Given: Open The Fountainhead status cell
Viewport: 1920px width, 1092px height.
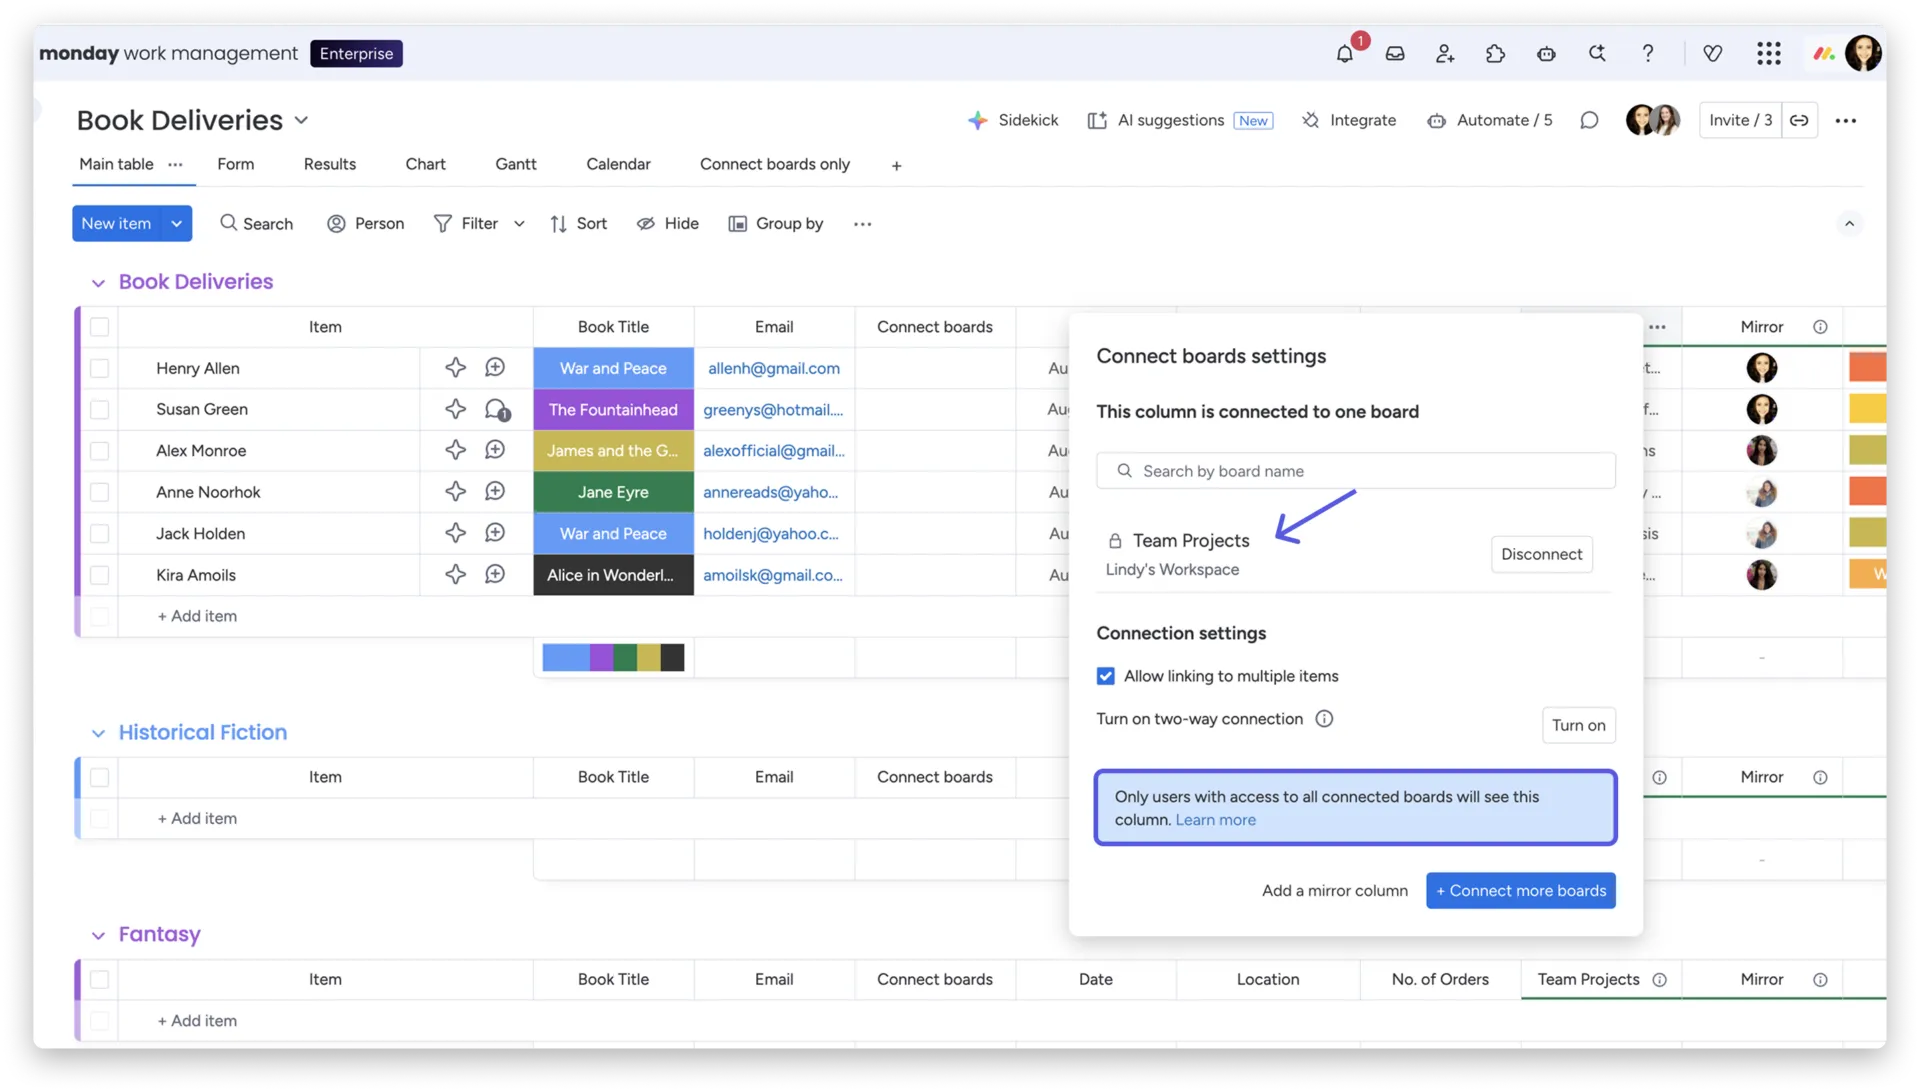Looking at the screenshot, I should pos(613,410).
